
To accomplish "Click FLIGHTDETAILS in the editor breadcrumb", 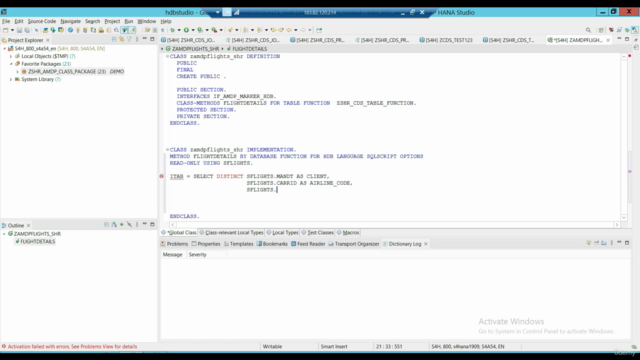I will (x=249, y=49).
